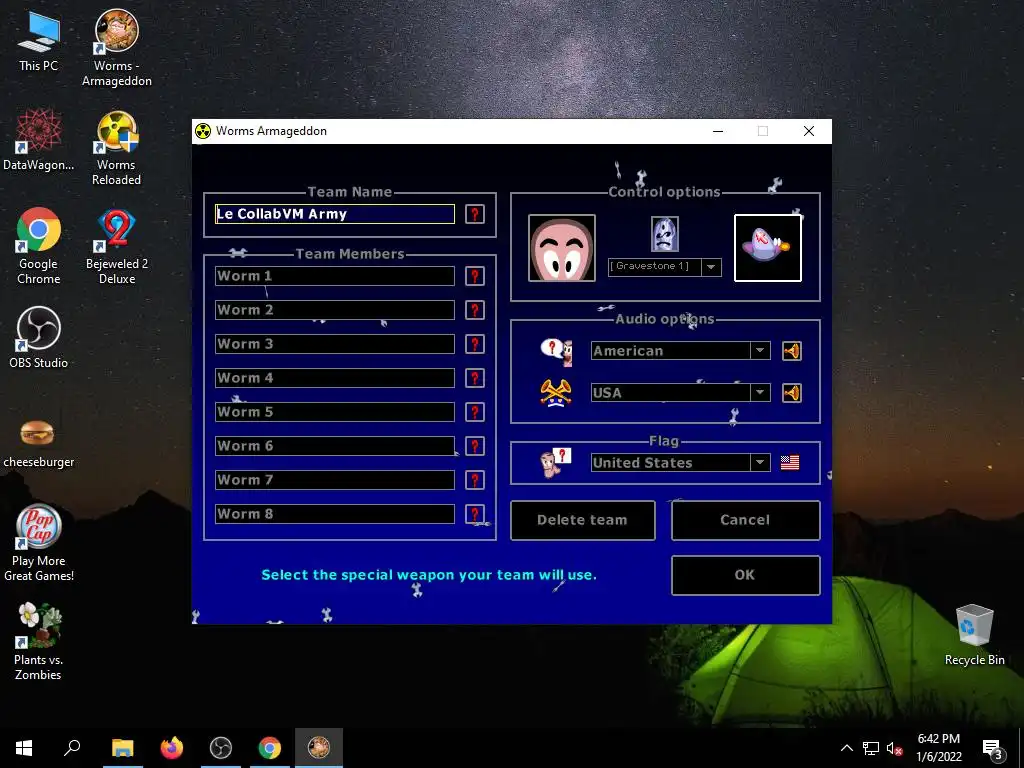Open taskbar search magnifier
This screenshot has height=768, width=1024.
coord(72,748)
